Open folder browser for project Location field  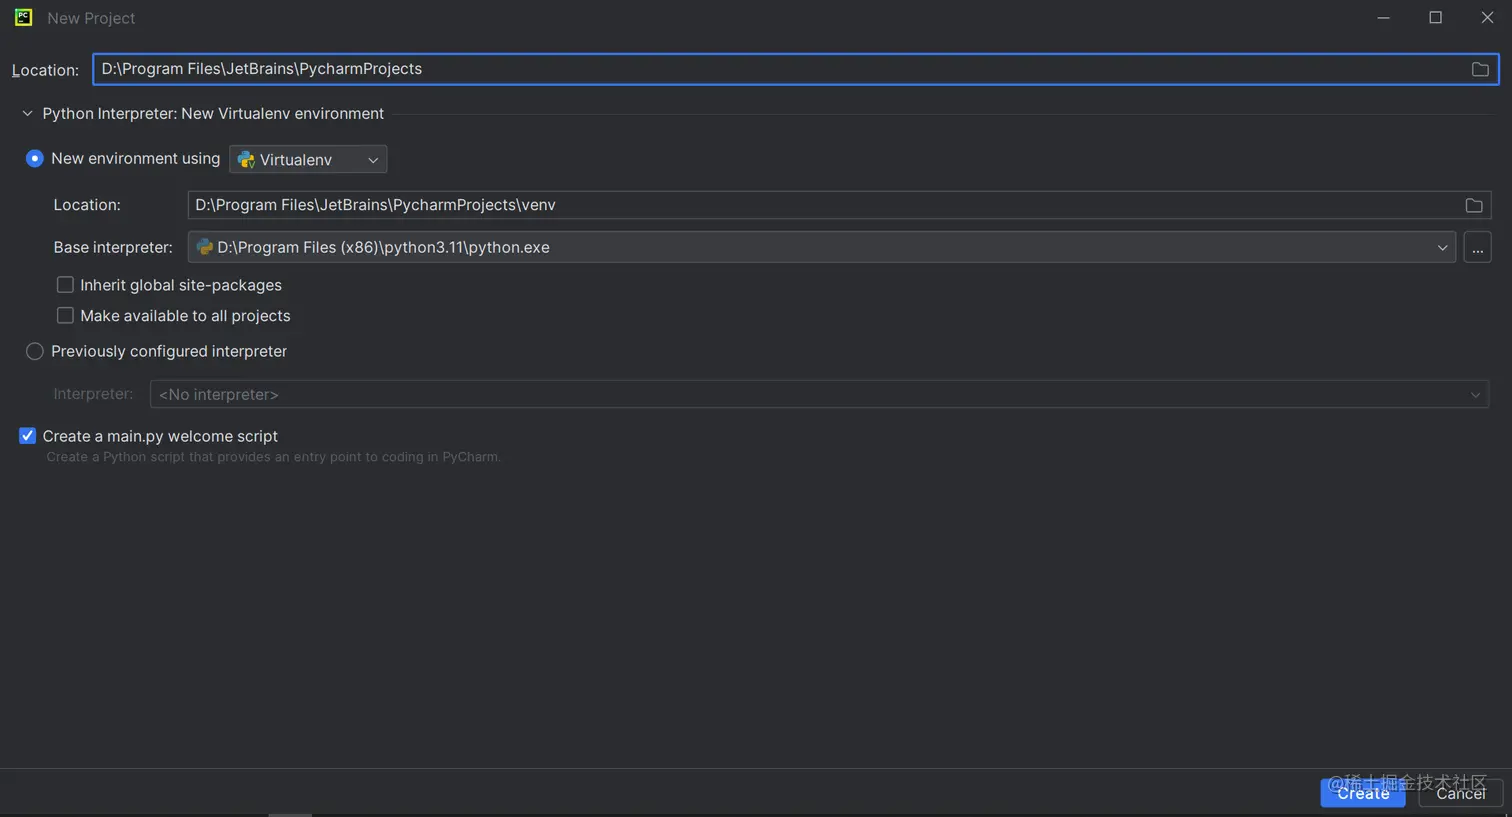tap(1480, 69)
